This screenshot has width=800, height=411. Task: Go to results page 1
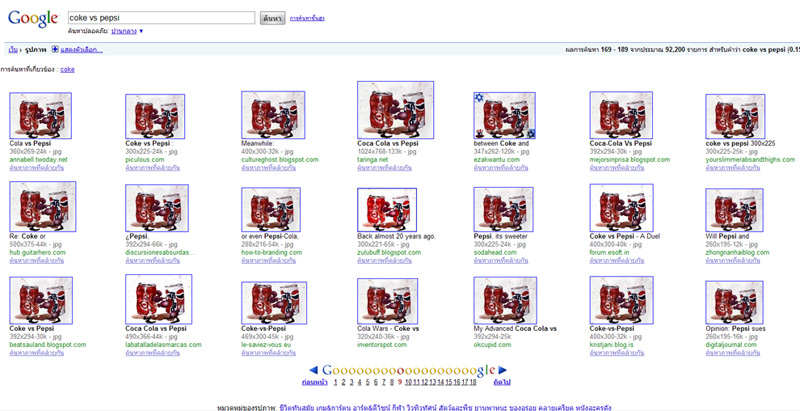pyautogui.click(x=335, y=382)
